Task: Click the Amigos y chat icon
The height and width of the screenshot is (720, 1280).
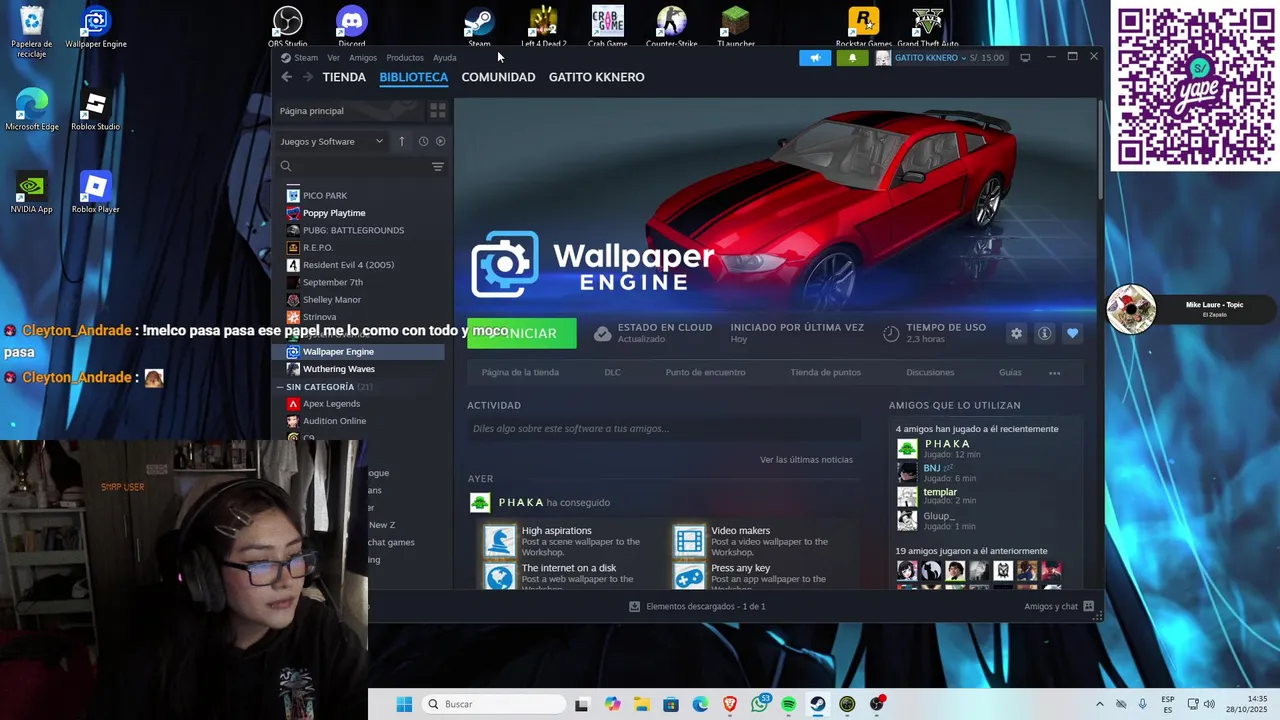Action: (x=1089, y=606)
